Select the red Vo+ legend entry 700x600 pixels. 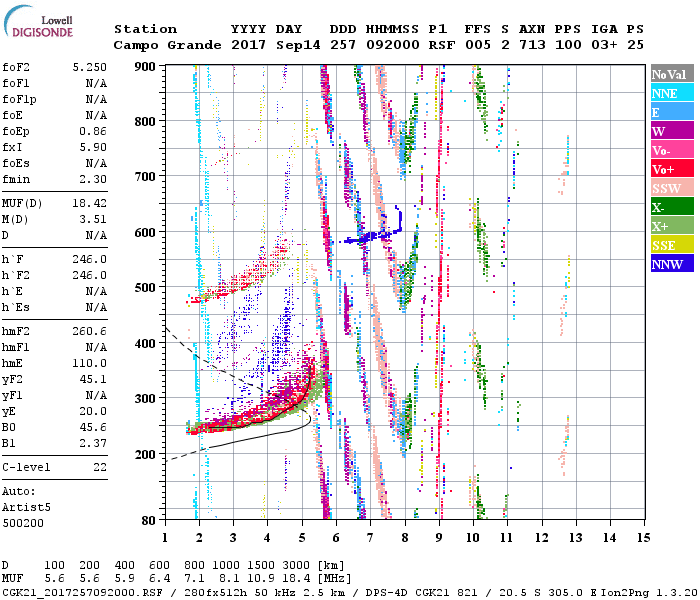tap(671, 169)
